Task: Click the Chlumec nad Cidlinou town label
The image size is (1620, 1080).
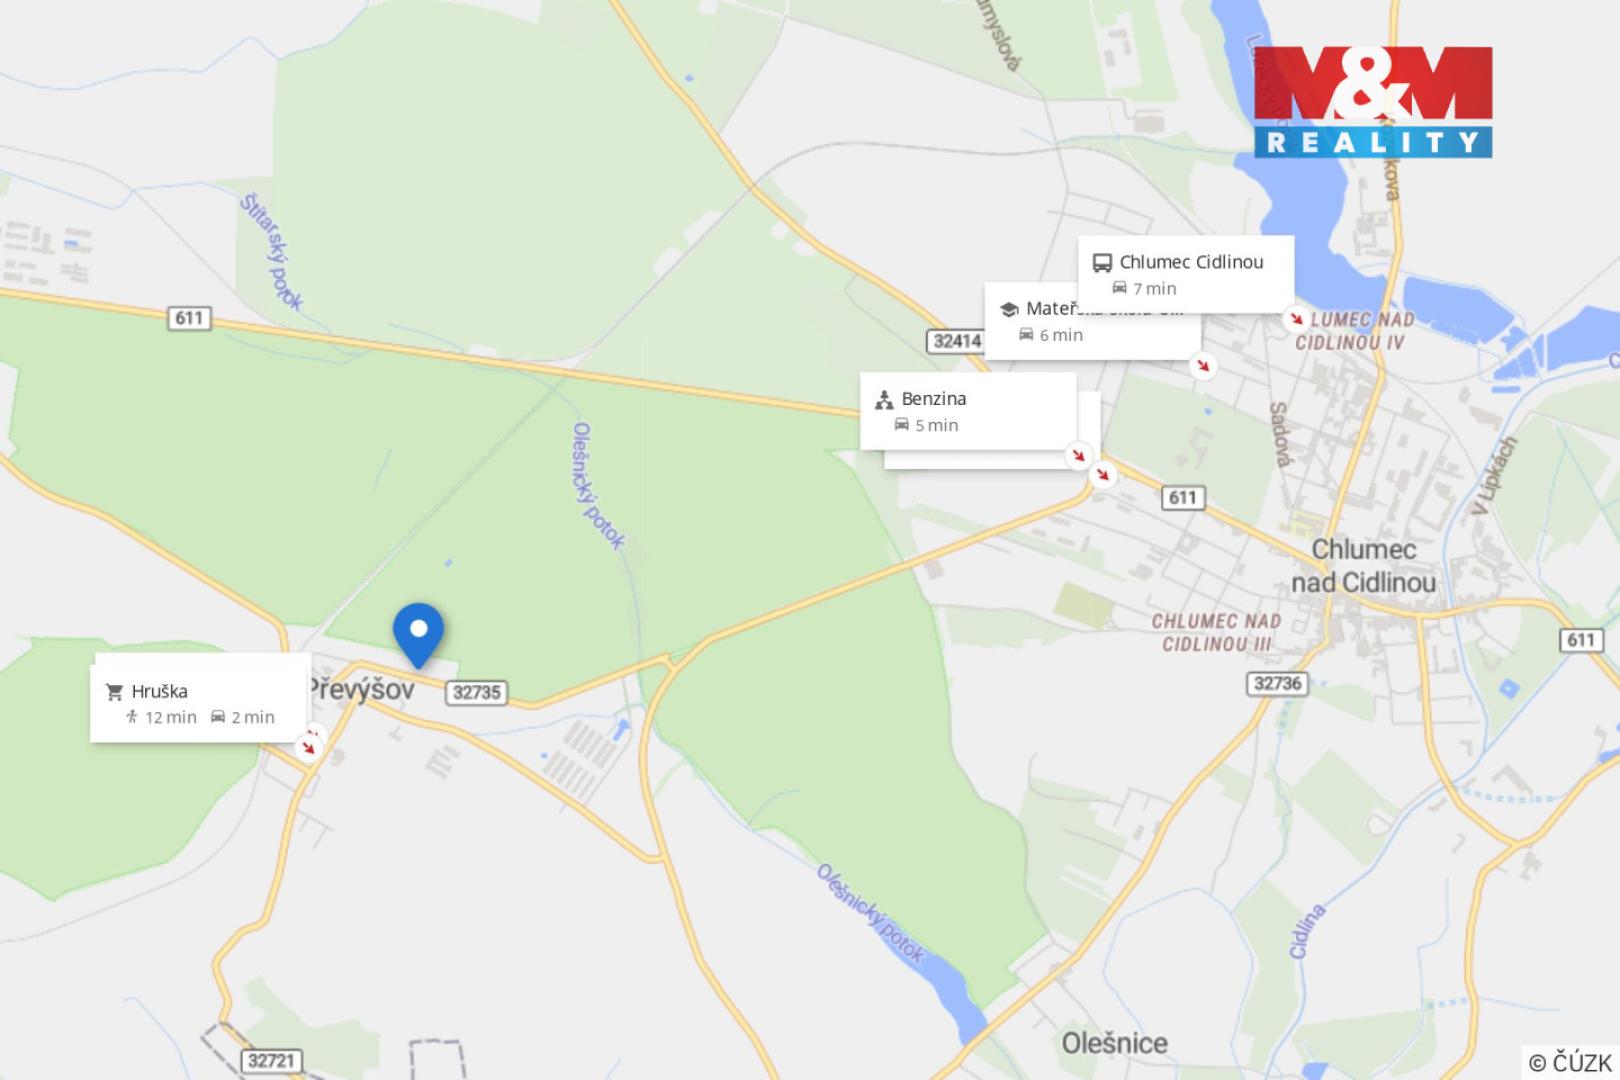Action: click(x=1363, y=566)
